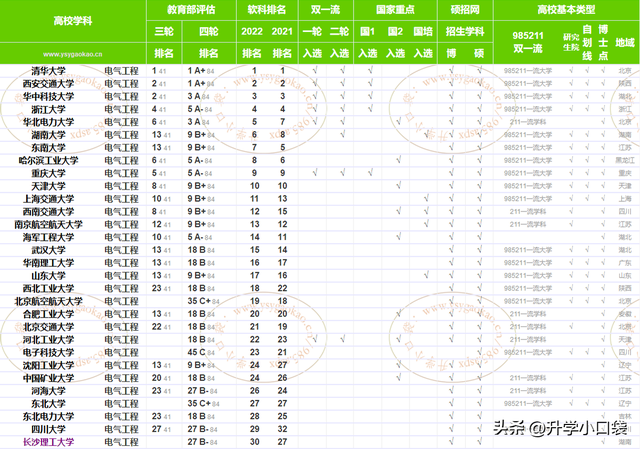Image resolution: width=640 pixels, height=449 pixels.
Task: Select the 华北电力大学 cell
Action: click(x=48, y=122)
